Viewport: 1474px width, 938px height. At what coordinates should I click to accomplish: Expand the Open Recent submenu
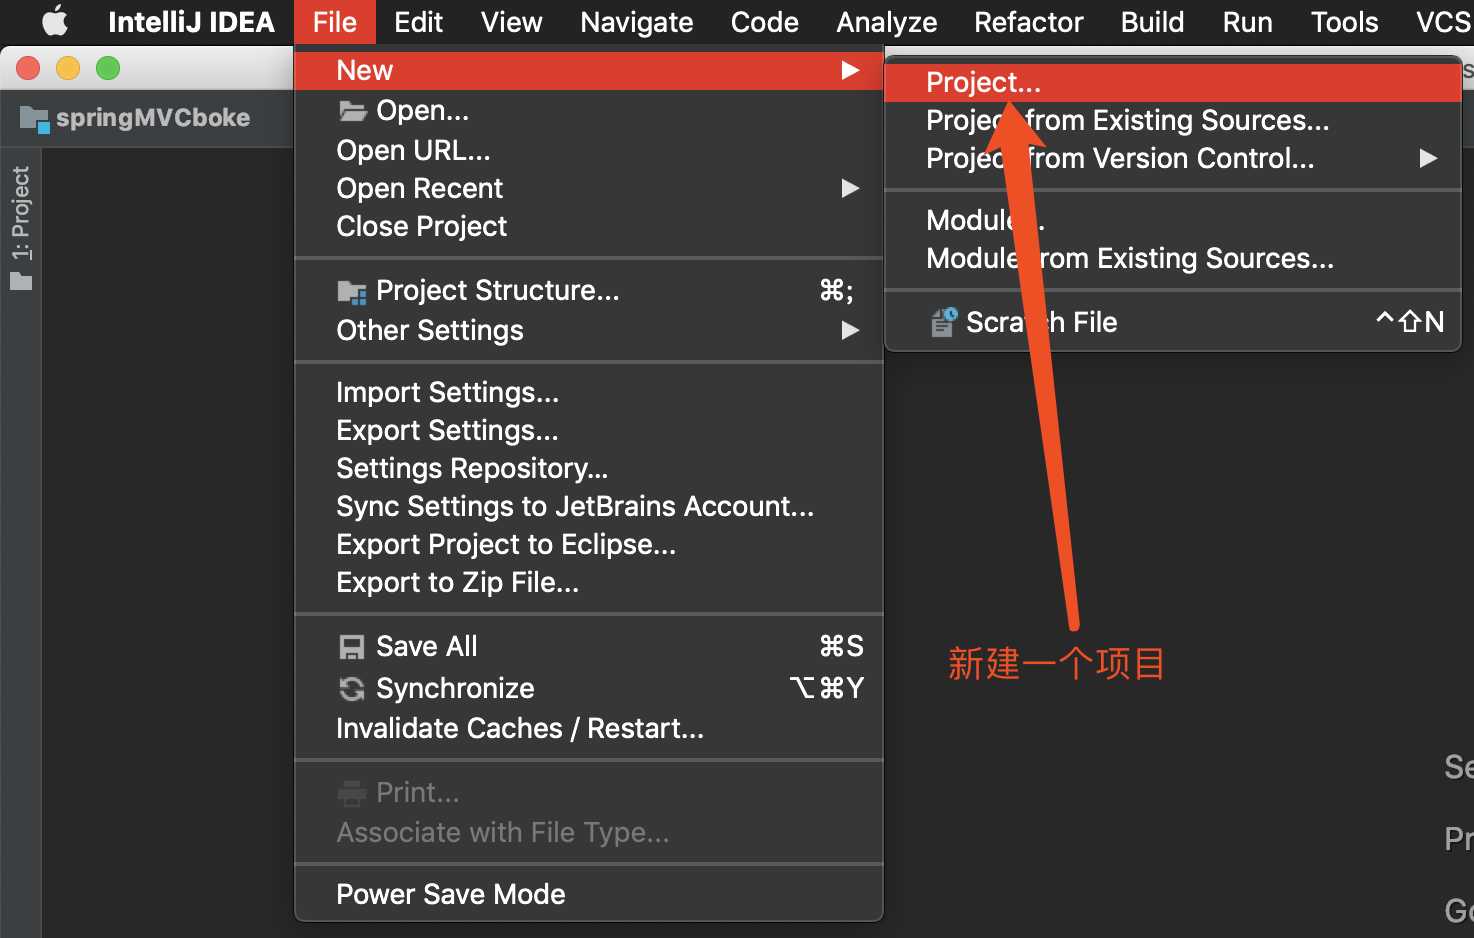[x=589, y=188]
